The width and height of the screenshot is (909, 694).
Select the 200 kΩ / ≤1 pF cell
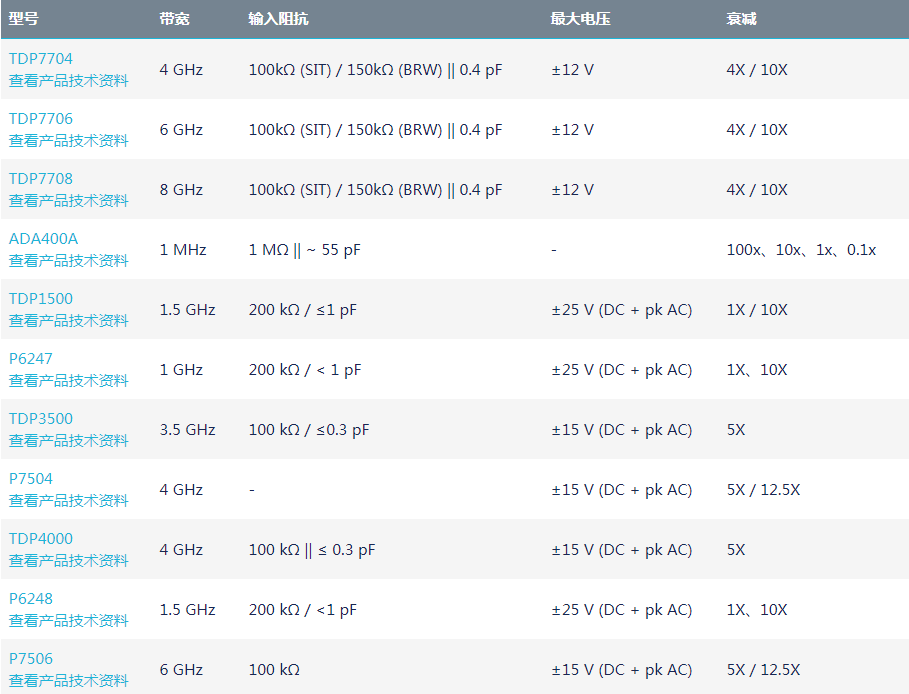coord(303,310)
